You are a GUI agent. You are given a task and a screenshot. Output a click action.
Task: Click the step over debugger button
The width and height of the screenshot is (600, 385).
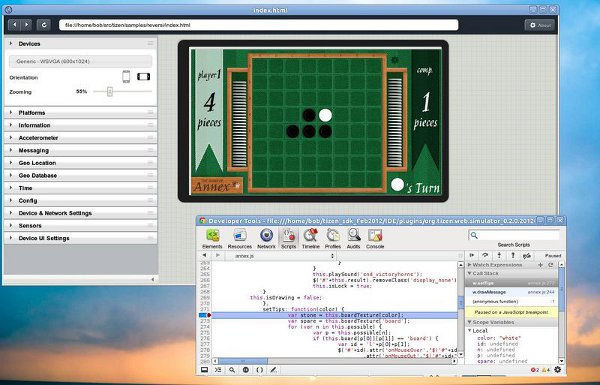point(485,255)
